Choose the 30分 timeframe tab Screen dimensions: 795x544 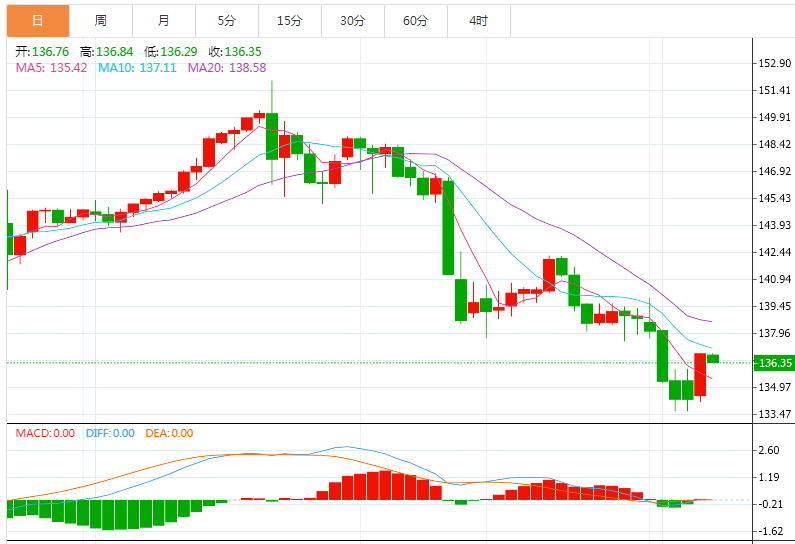click(352, 21)
